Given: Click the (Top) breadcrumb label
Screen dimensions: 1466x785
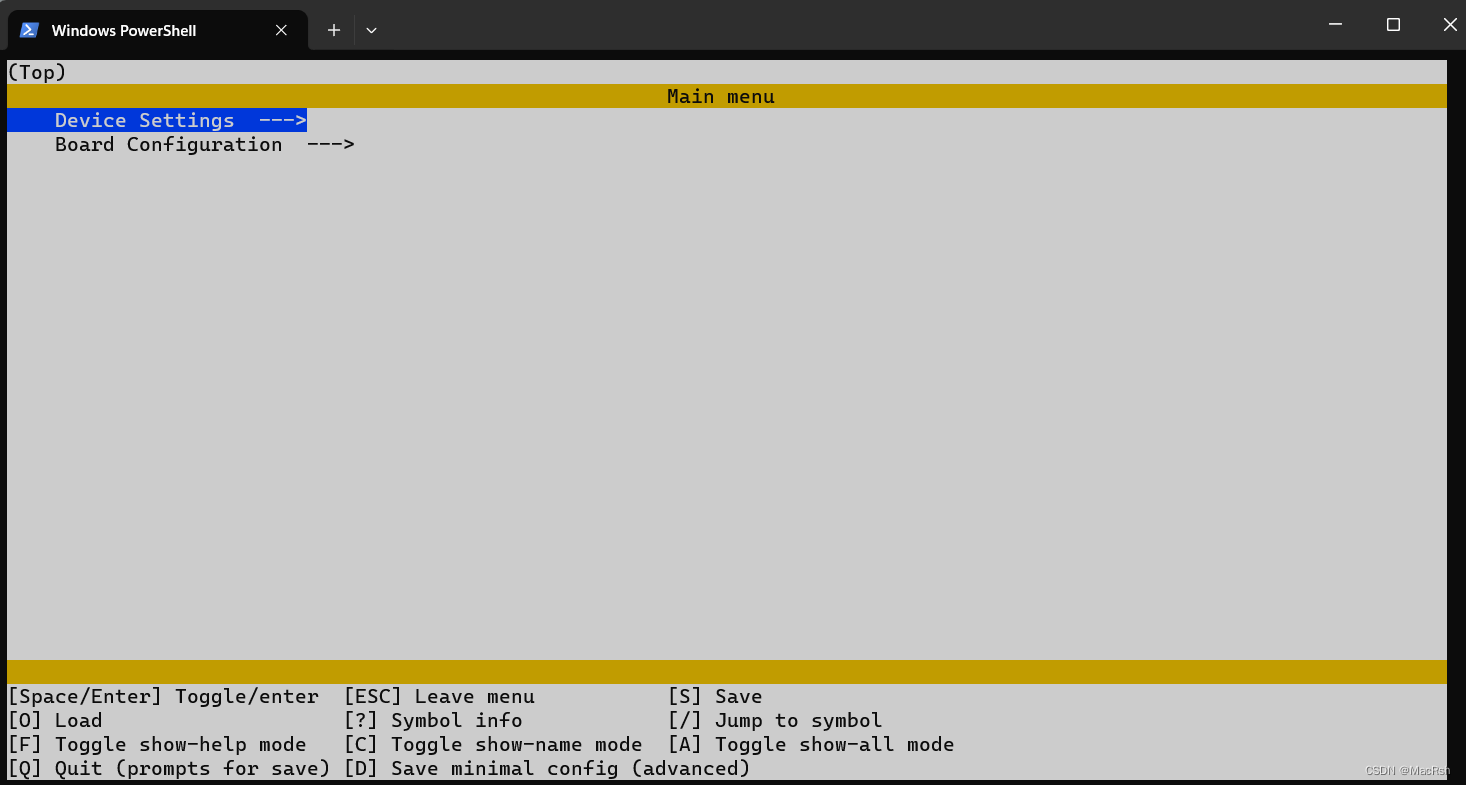Looking at the screenshot, I should point(37,71).
